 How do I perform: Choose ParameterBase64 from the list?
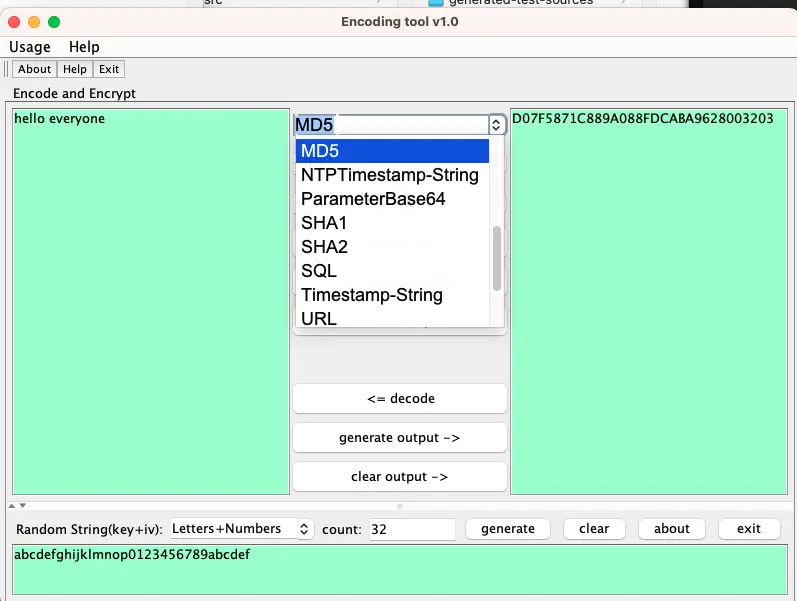[x=392, y=199]
